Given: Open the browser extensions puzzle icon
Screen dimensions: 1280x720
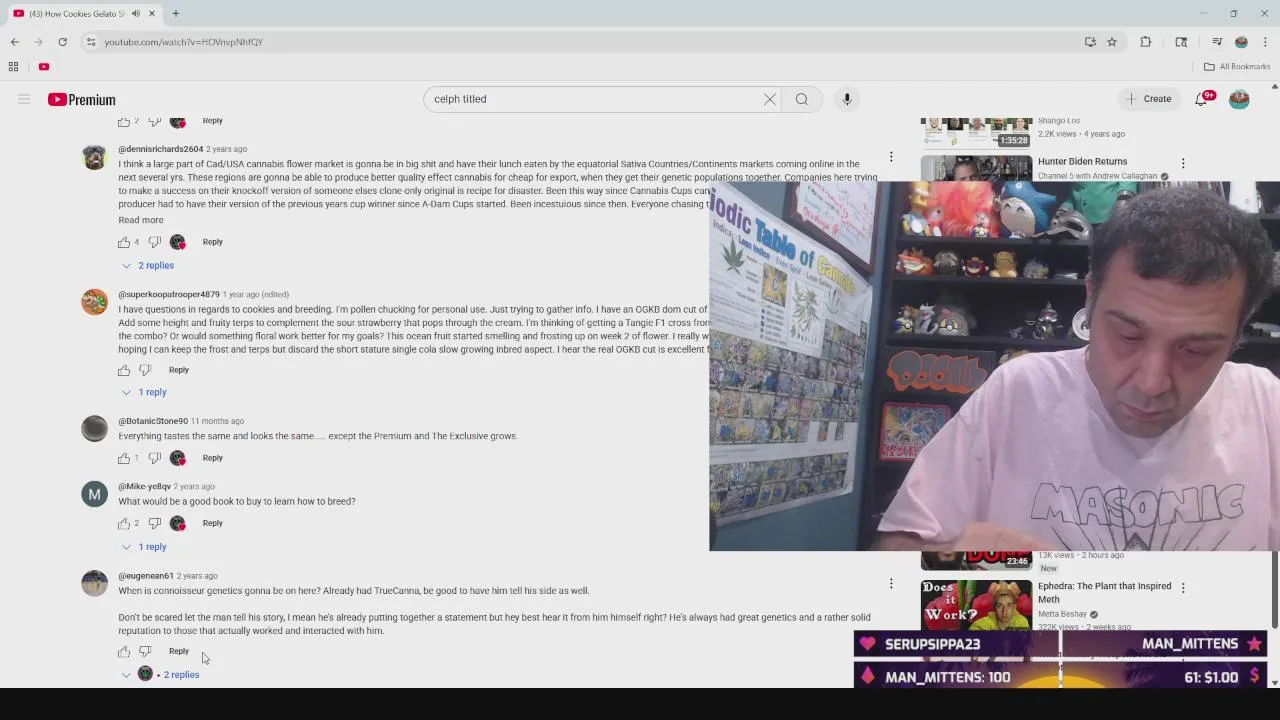Looking at the screenshot, I should coord(1146,42).
